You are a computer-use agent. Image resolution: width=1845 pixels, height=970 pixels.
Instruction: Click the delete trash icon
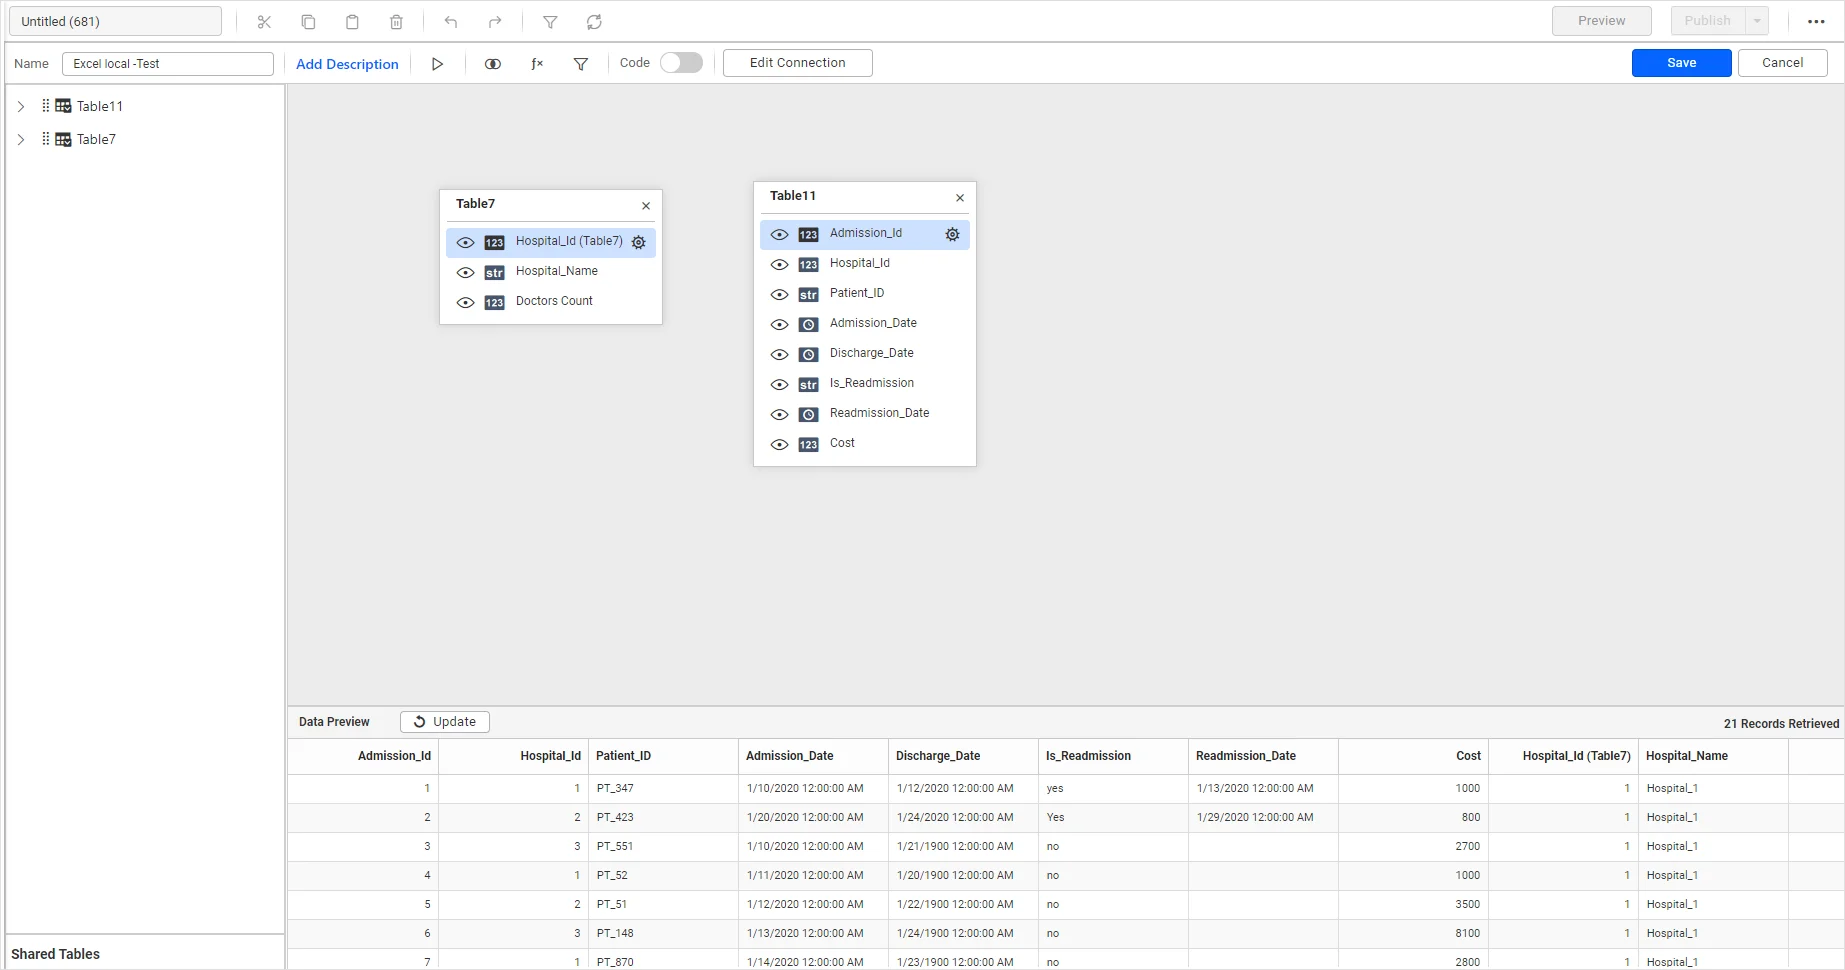point(396,22)
